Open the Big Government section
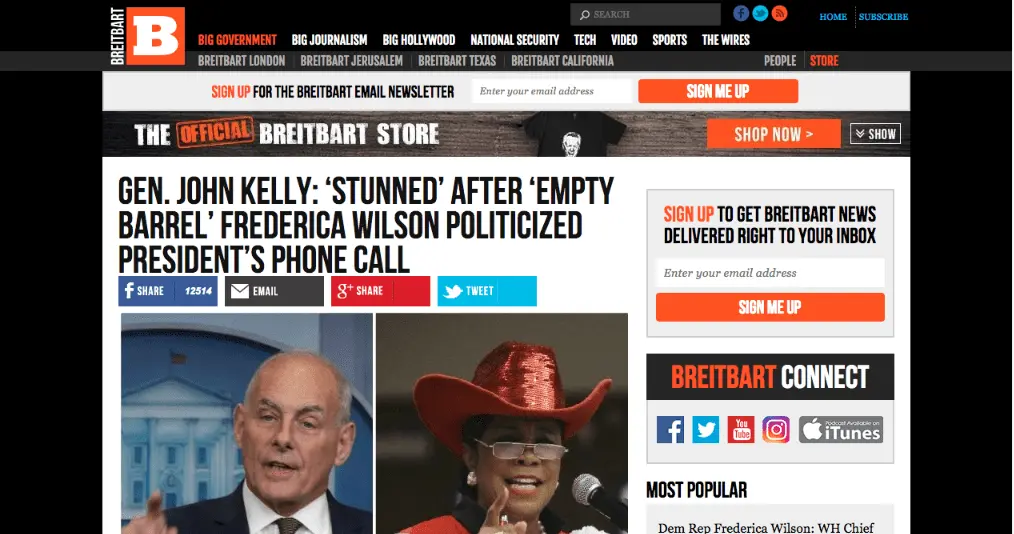 pyautogui.click(x=237, y=40)
